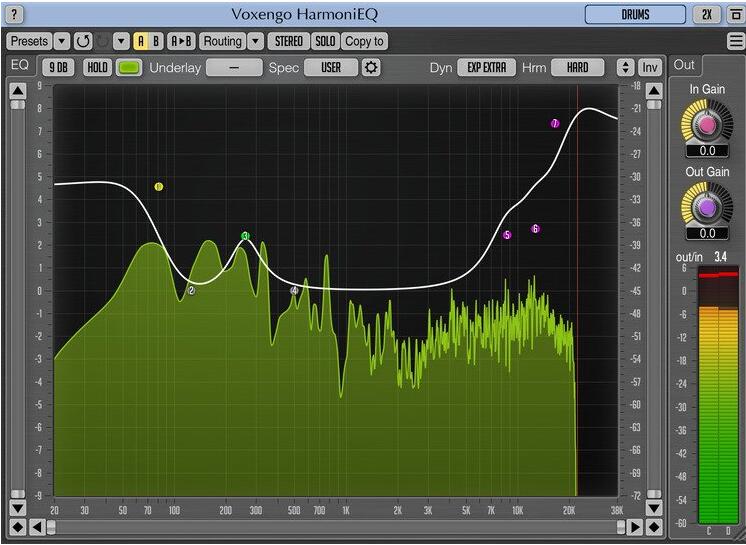The width and height of the screenshot is (746, 545).
Task: Click down arrow below right vertical slider
Action: click(654, 508)
